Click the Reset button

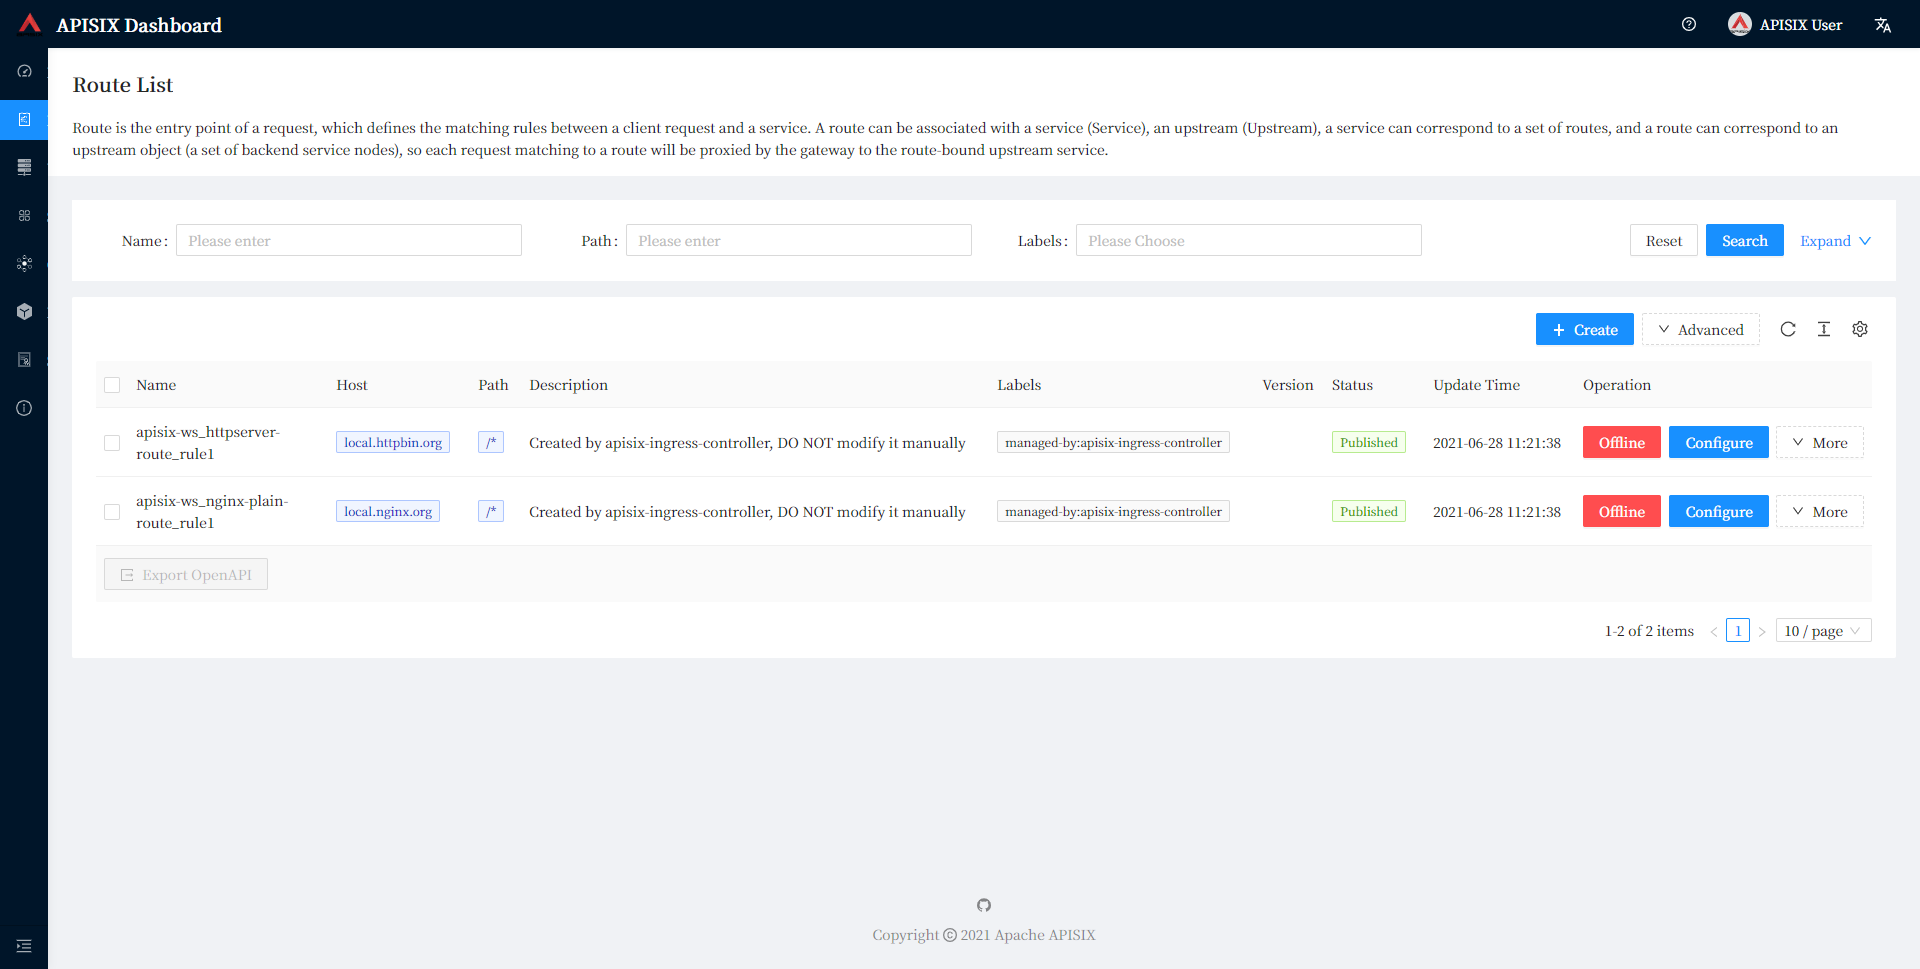point(1664,240)
